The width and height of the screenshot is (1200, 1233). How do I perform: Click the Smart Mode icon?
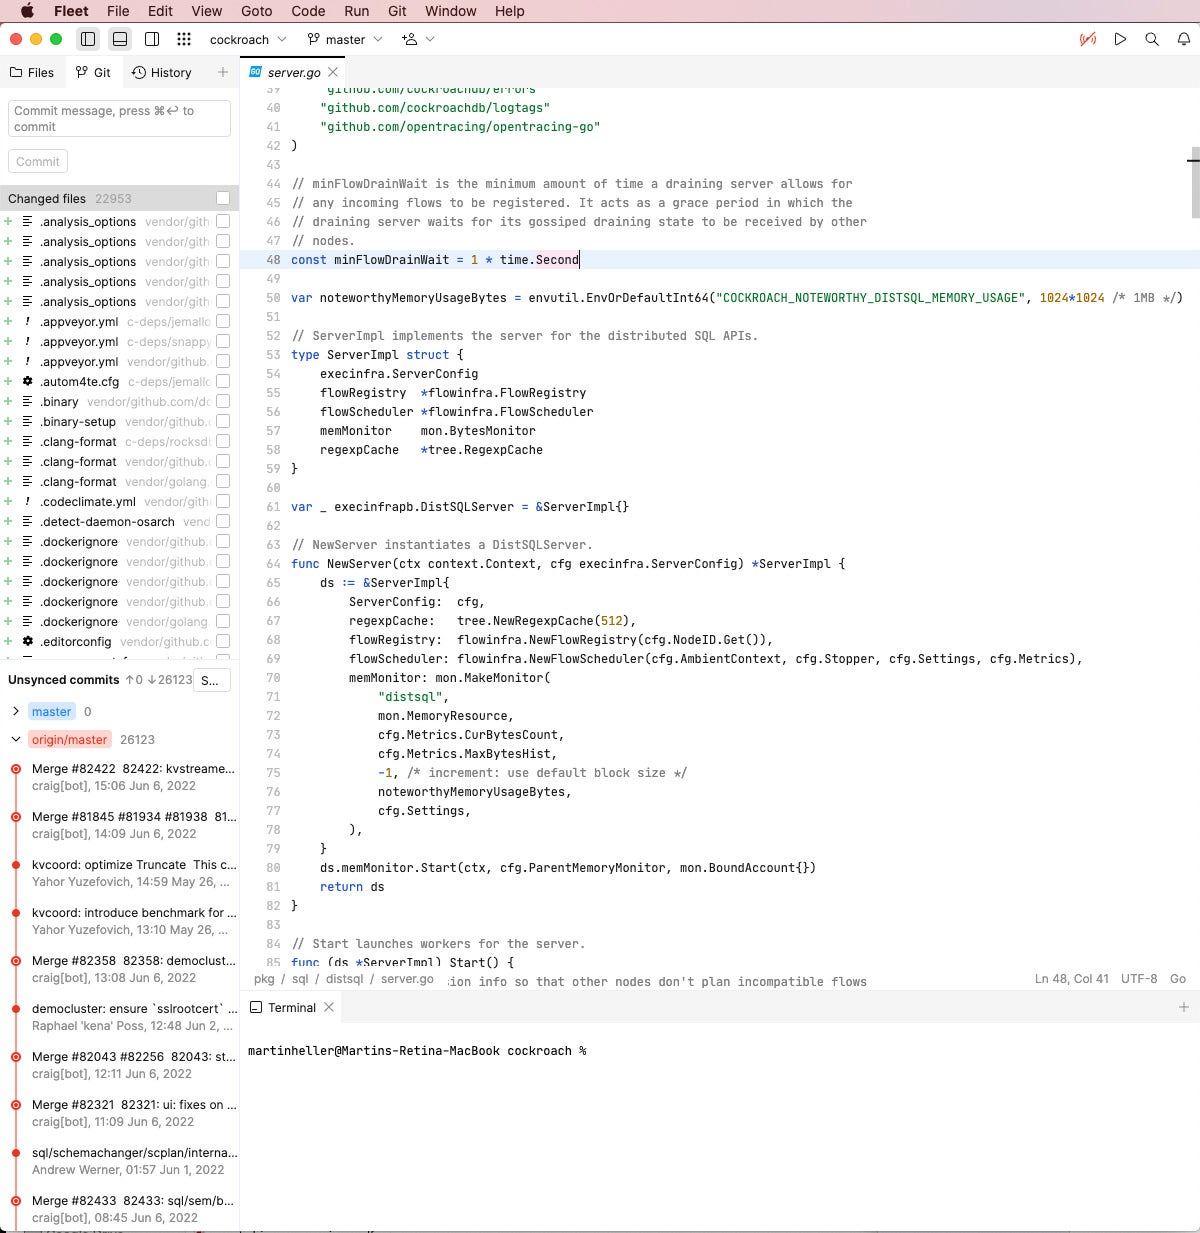(1088, 39)
